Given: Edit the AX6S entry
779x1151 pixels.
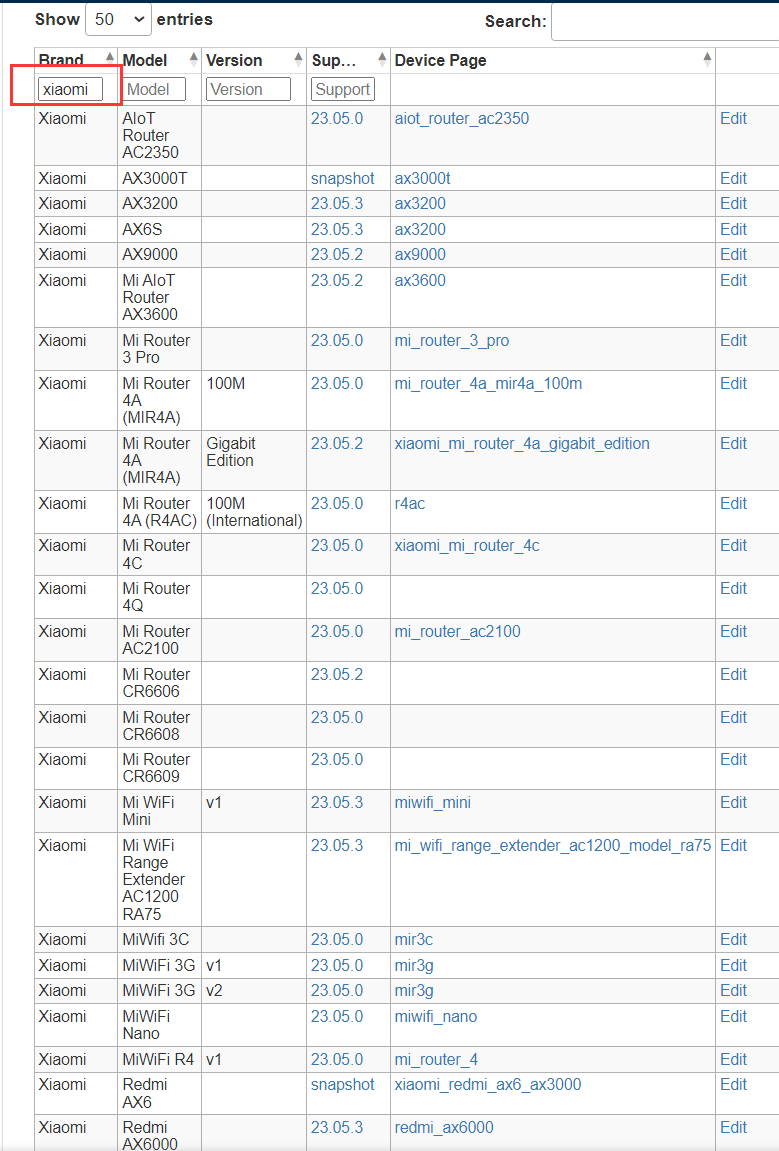Looking at the screenshot, I should click(733, 229).
